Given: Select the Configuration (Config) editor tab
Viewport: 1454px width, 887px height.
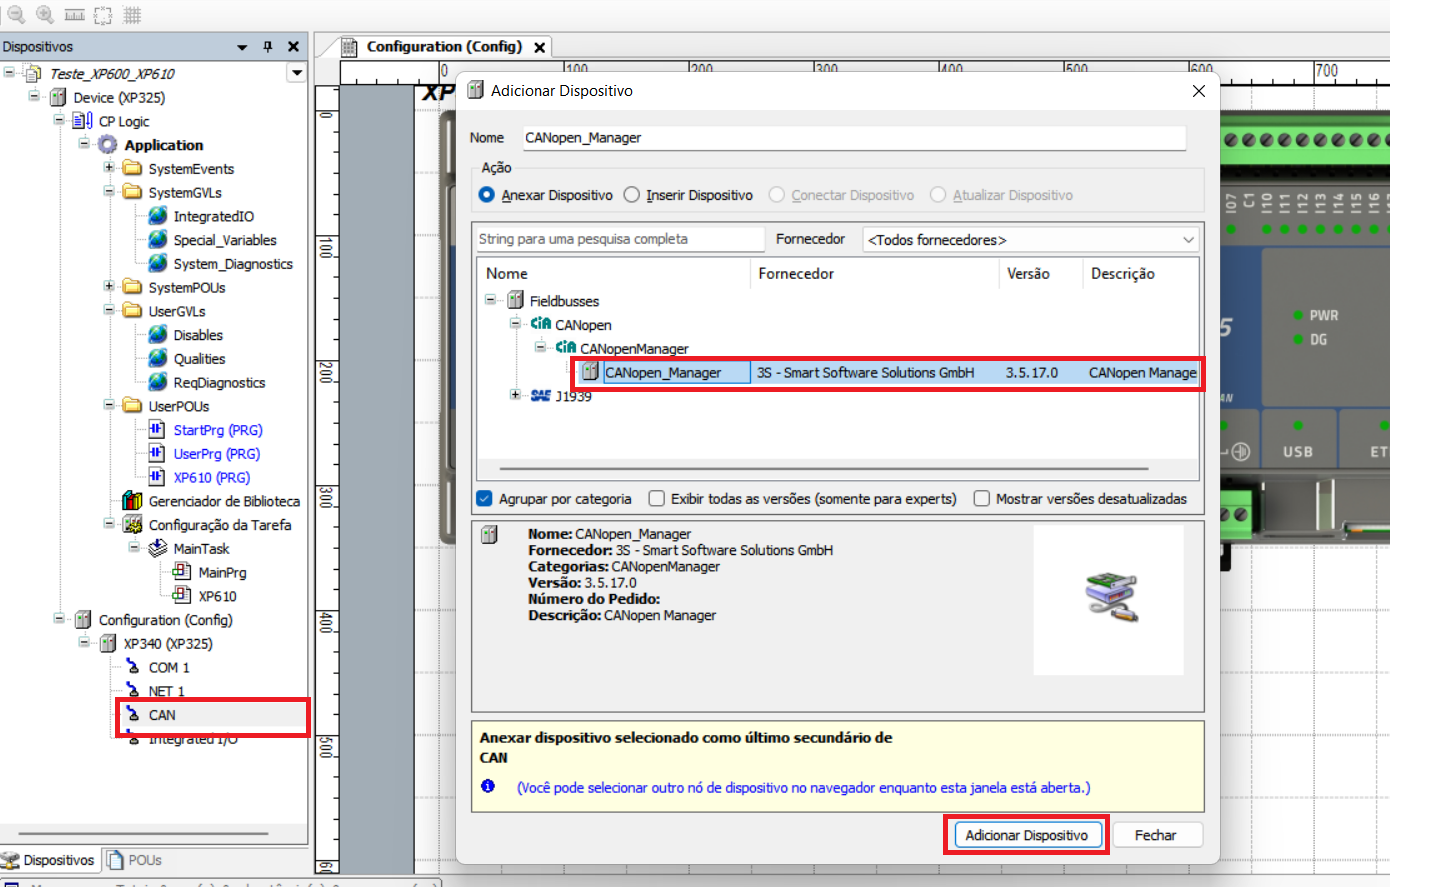Looking at the screenshot, I should click(443, 47).
